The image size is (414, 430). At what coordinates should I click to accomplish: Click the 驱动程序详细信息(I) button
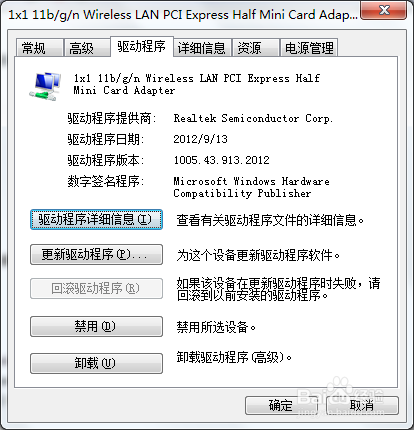coord(96,220)
